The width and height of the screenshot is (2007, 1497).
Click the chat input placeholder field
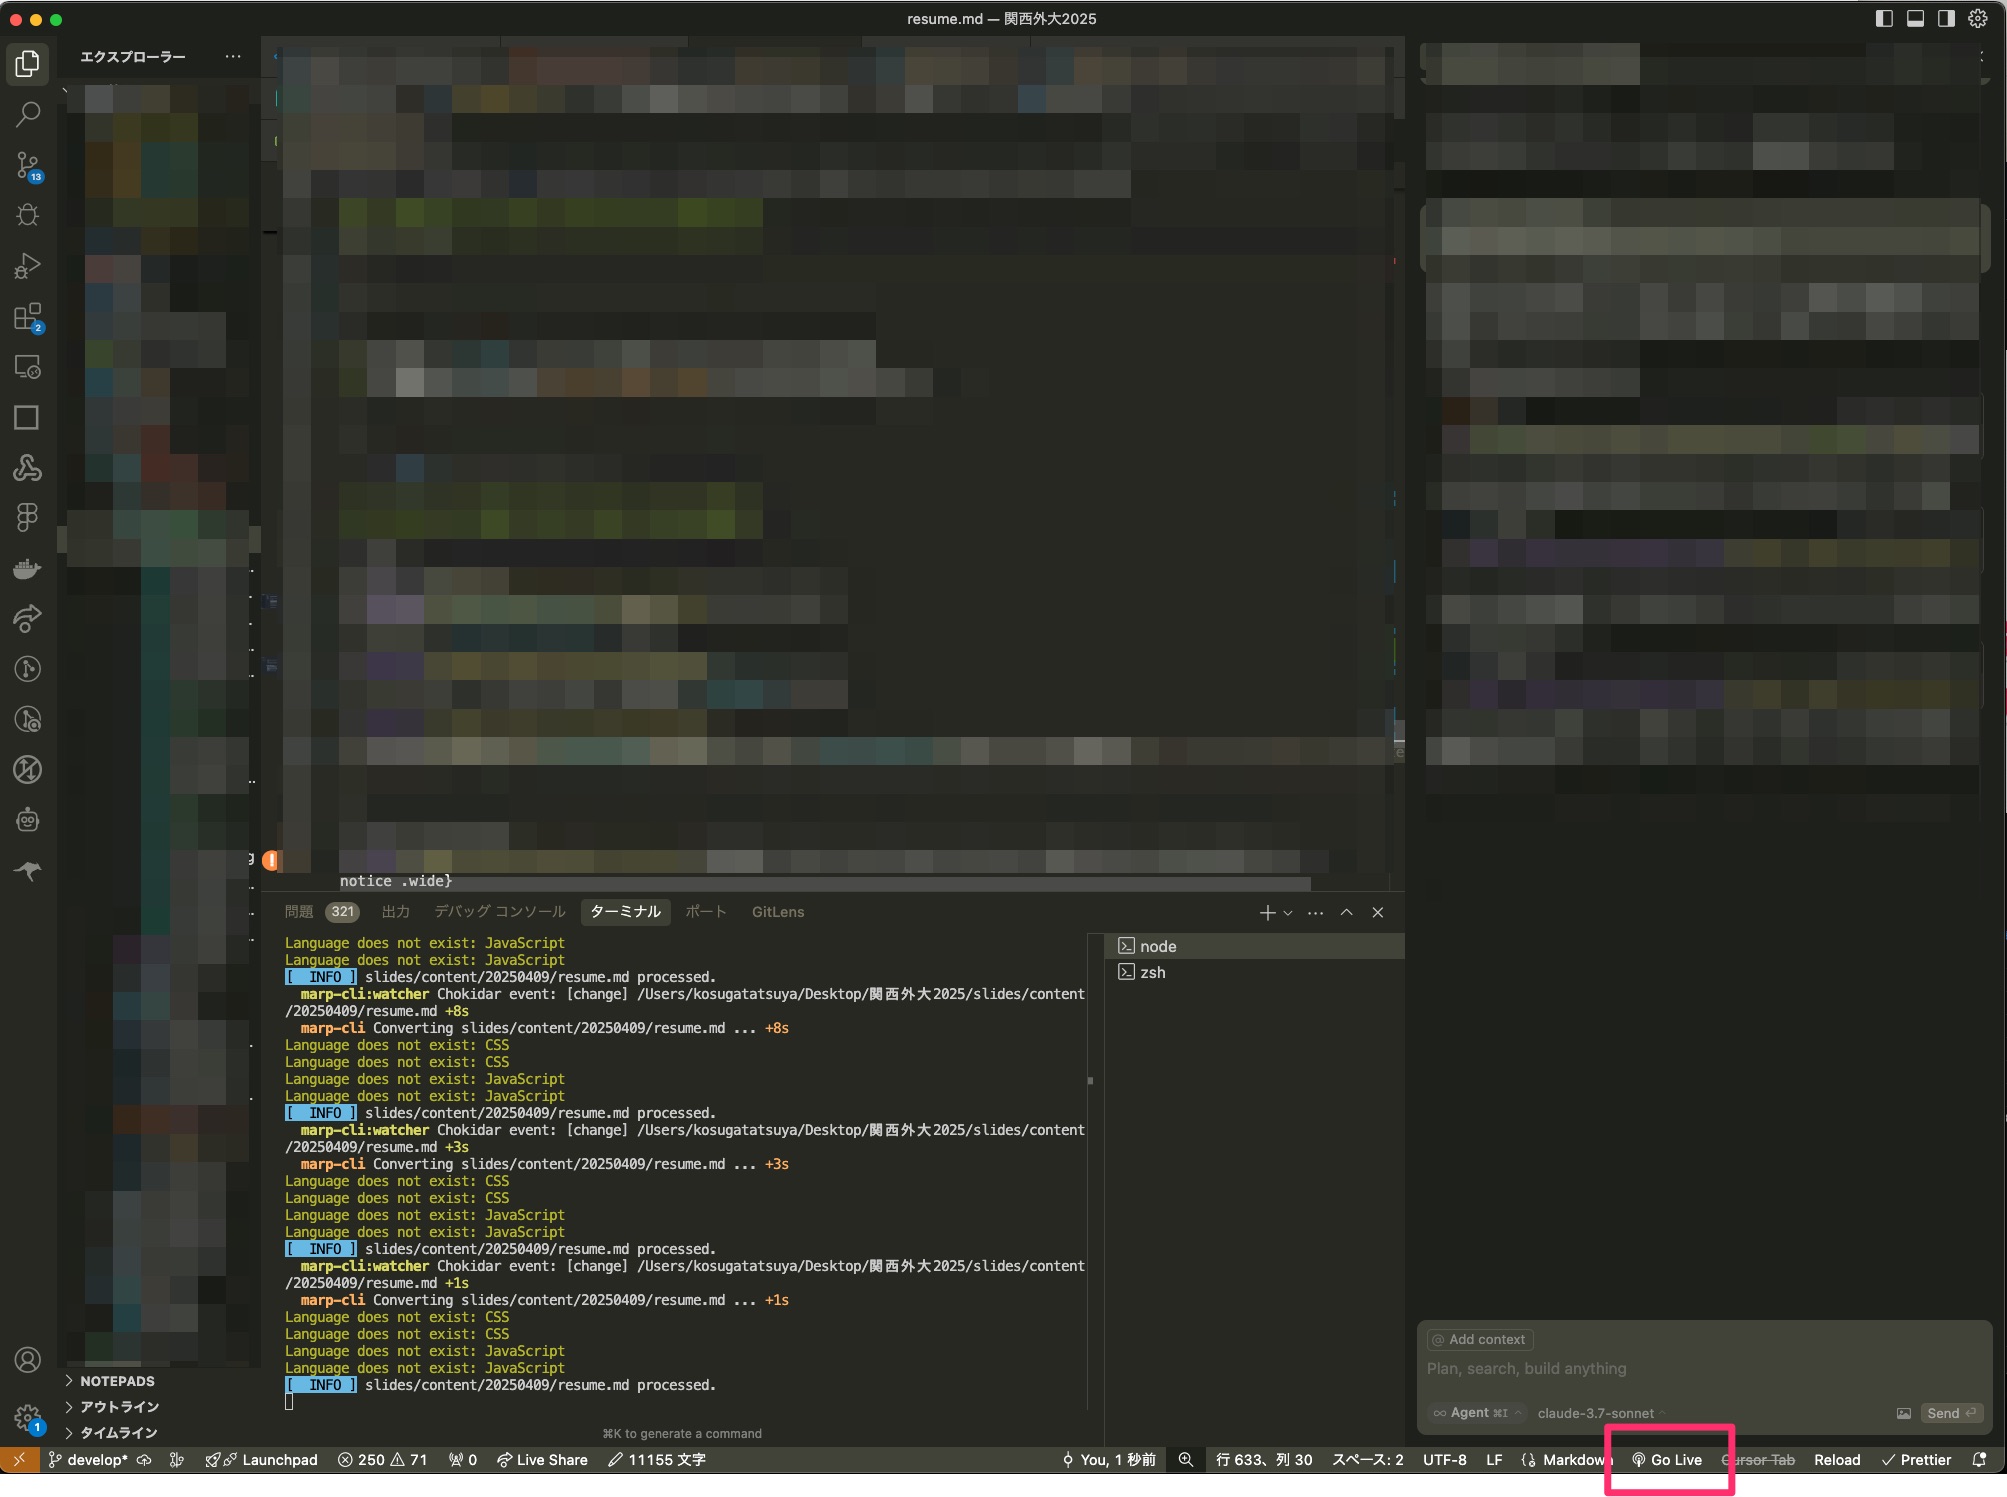tap(1526, 1369)
